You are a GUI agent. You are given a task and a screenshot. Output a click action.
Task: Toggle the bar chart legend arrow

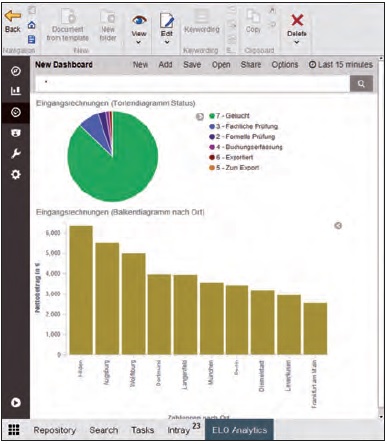coord(338,226)
